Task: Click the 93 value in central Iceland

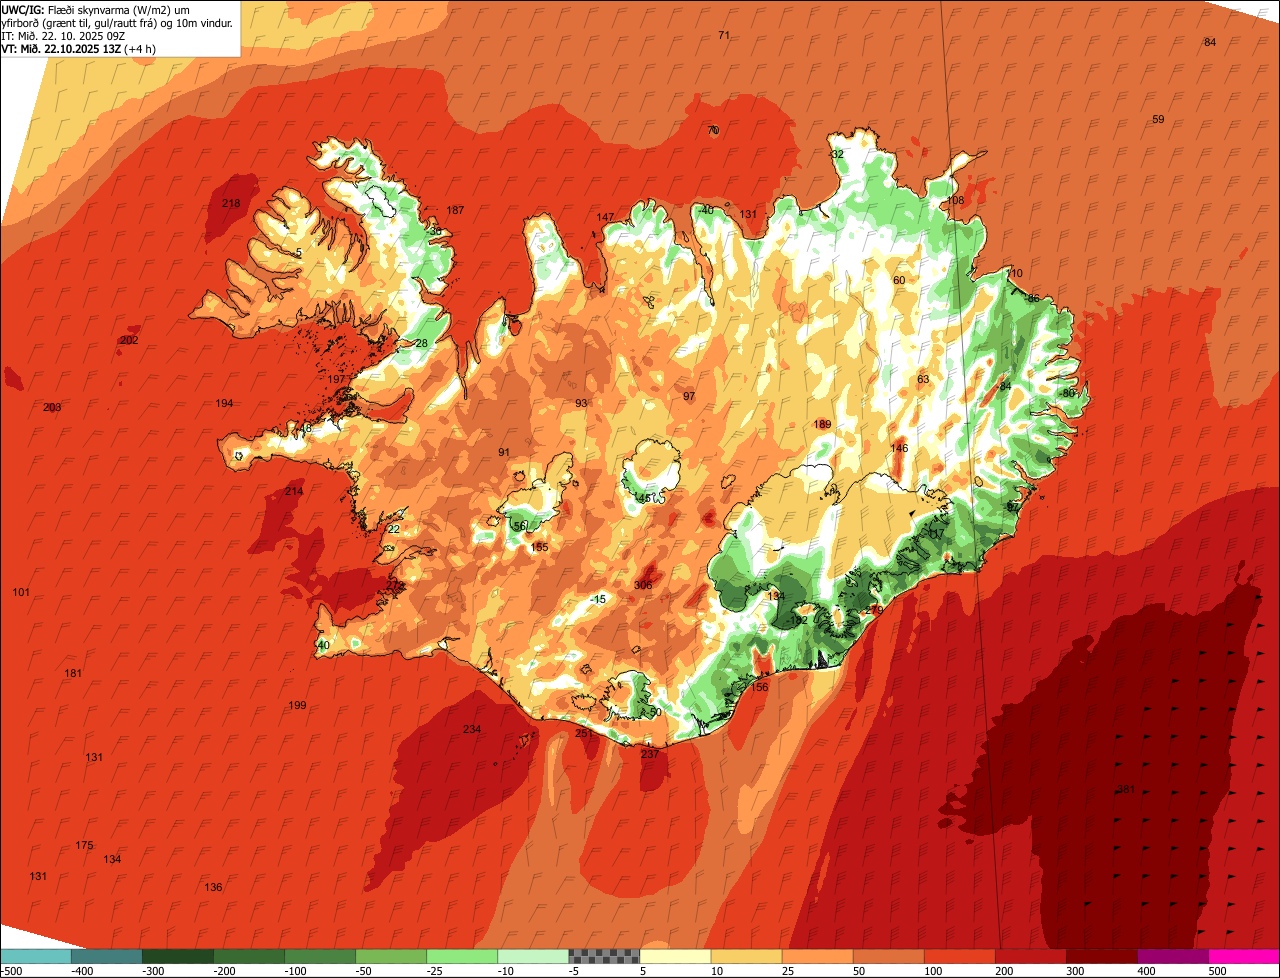Action: [581, 403]
